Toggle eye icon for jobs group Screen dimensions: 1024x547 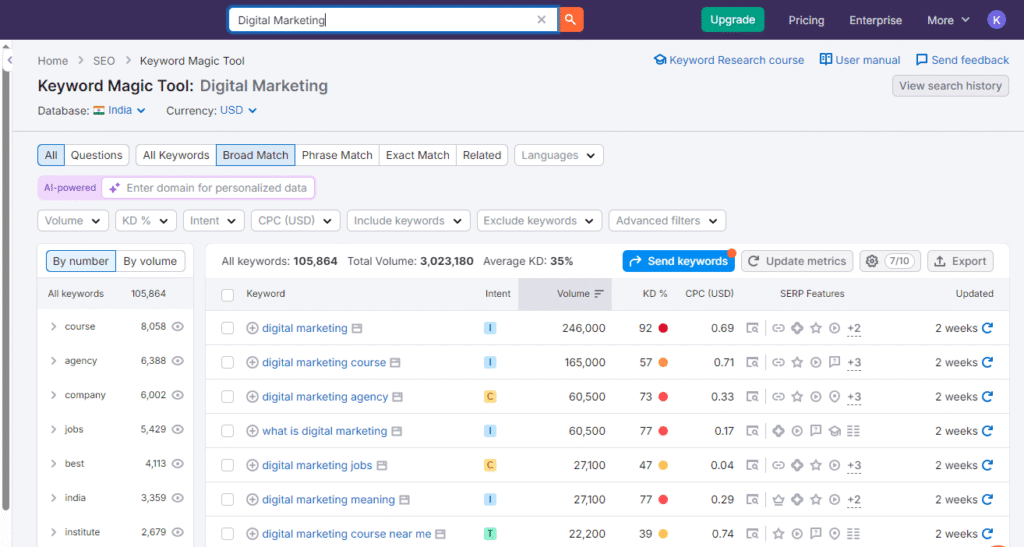(x=178, y=429)
